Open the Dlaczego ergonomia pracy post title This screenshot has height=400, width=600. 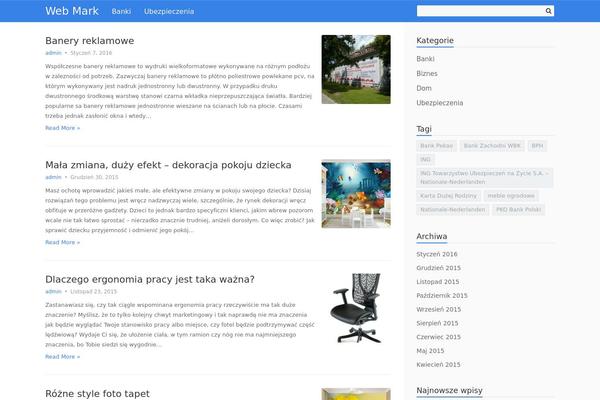coord(150,279)
